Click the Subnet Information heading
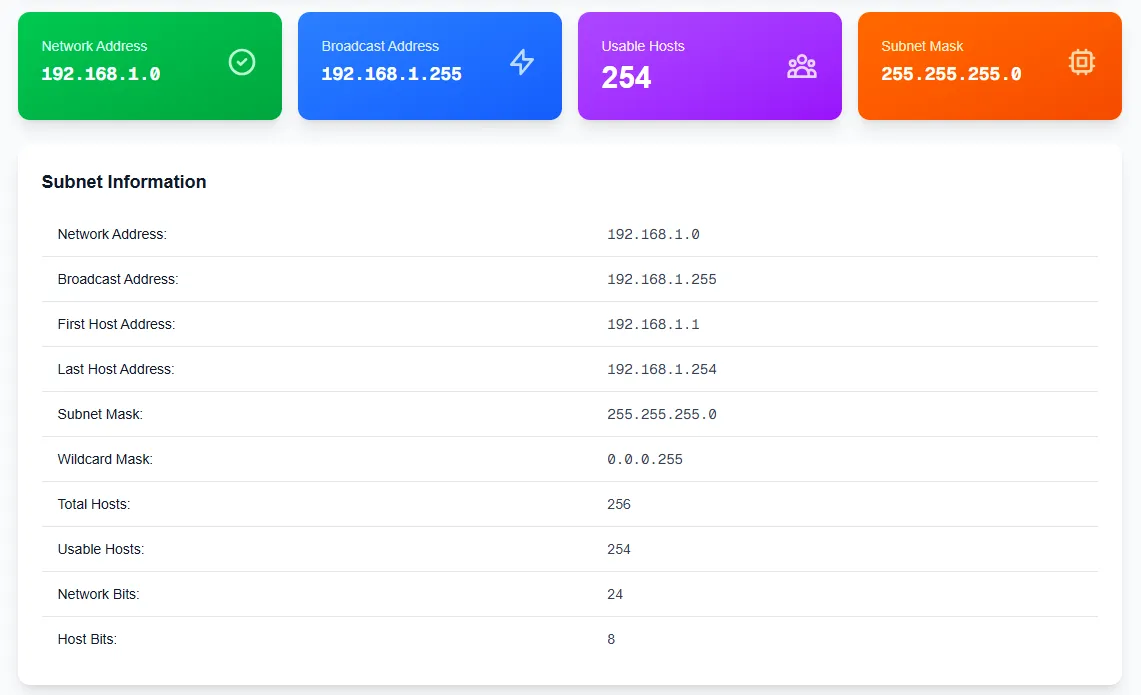Screen dimensions: 1141x695 coord(124,182)
